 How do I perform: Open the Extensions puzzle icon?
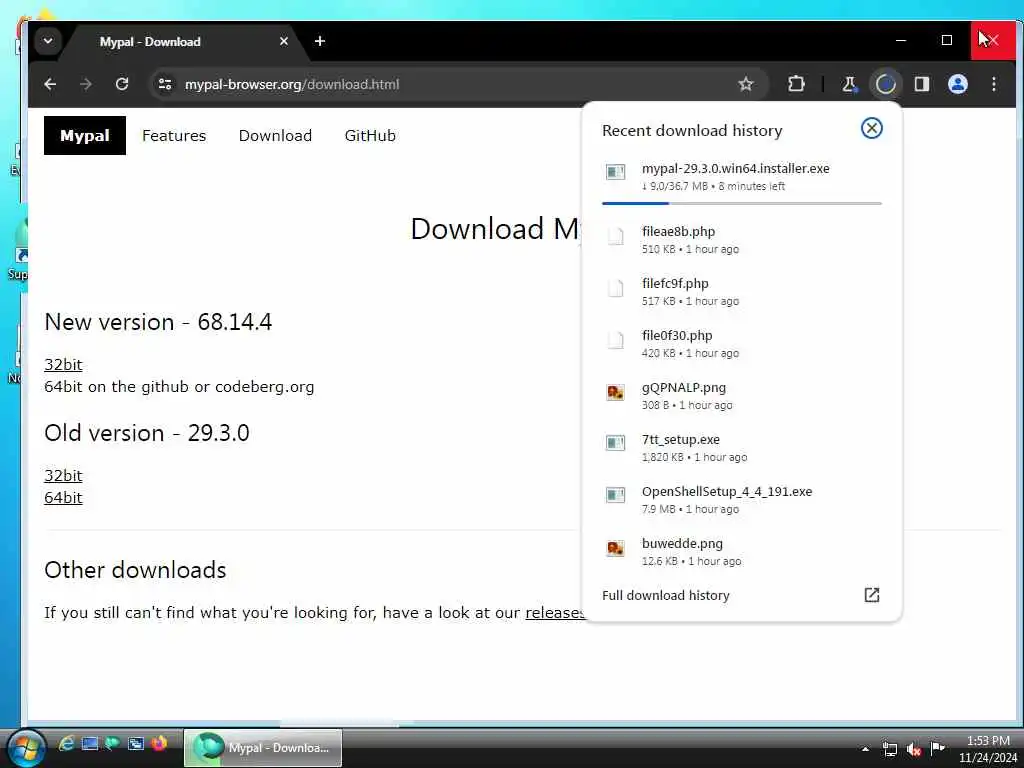coord(796,84)
